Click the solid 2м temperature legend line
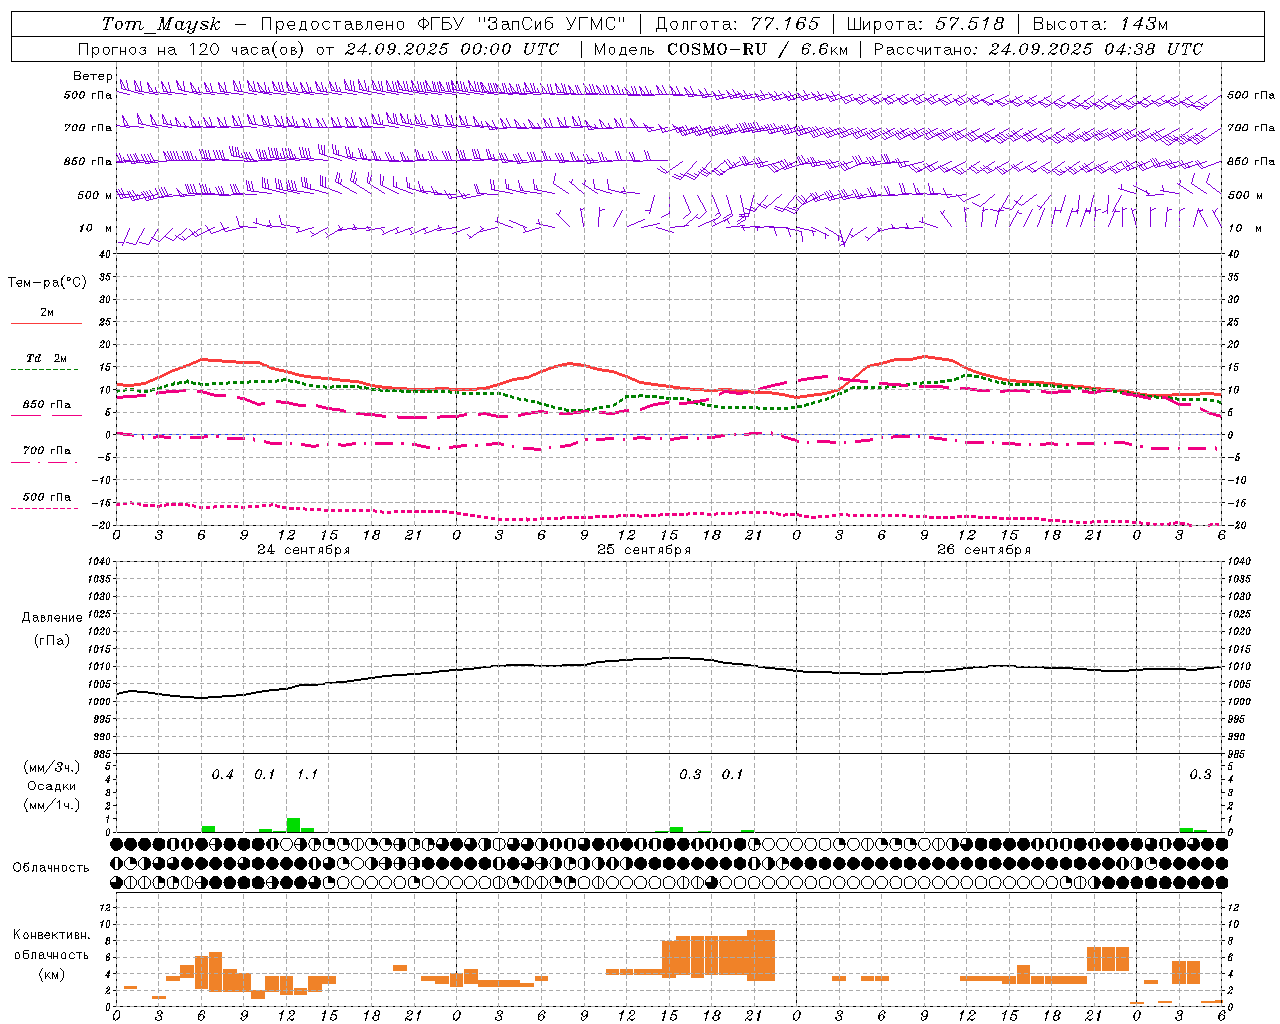Viewport: 1280px width, 1024px height. coord(46,323)
